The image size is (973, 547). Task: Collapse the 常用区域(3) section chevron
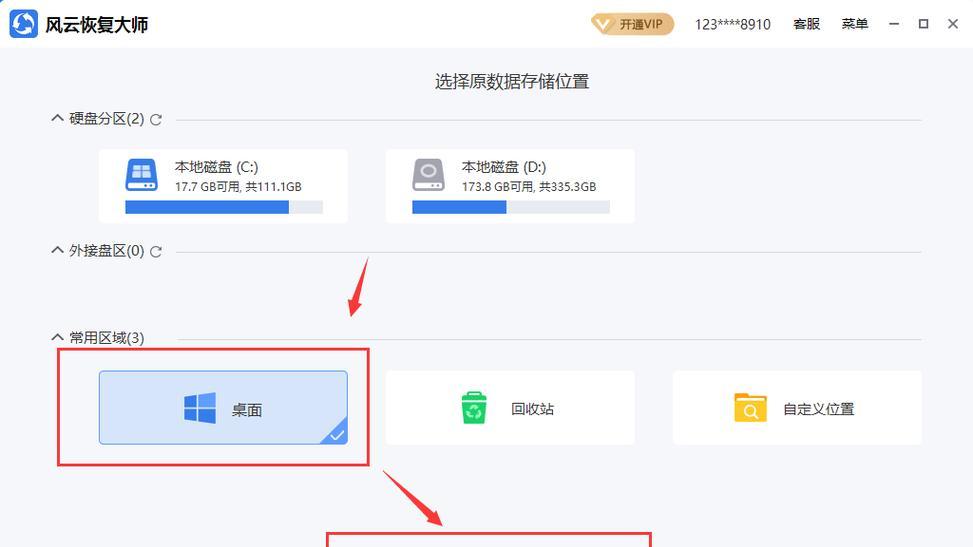point(57,337)
